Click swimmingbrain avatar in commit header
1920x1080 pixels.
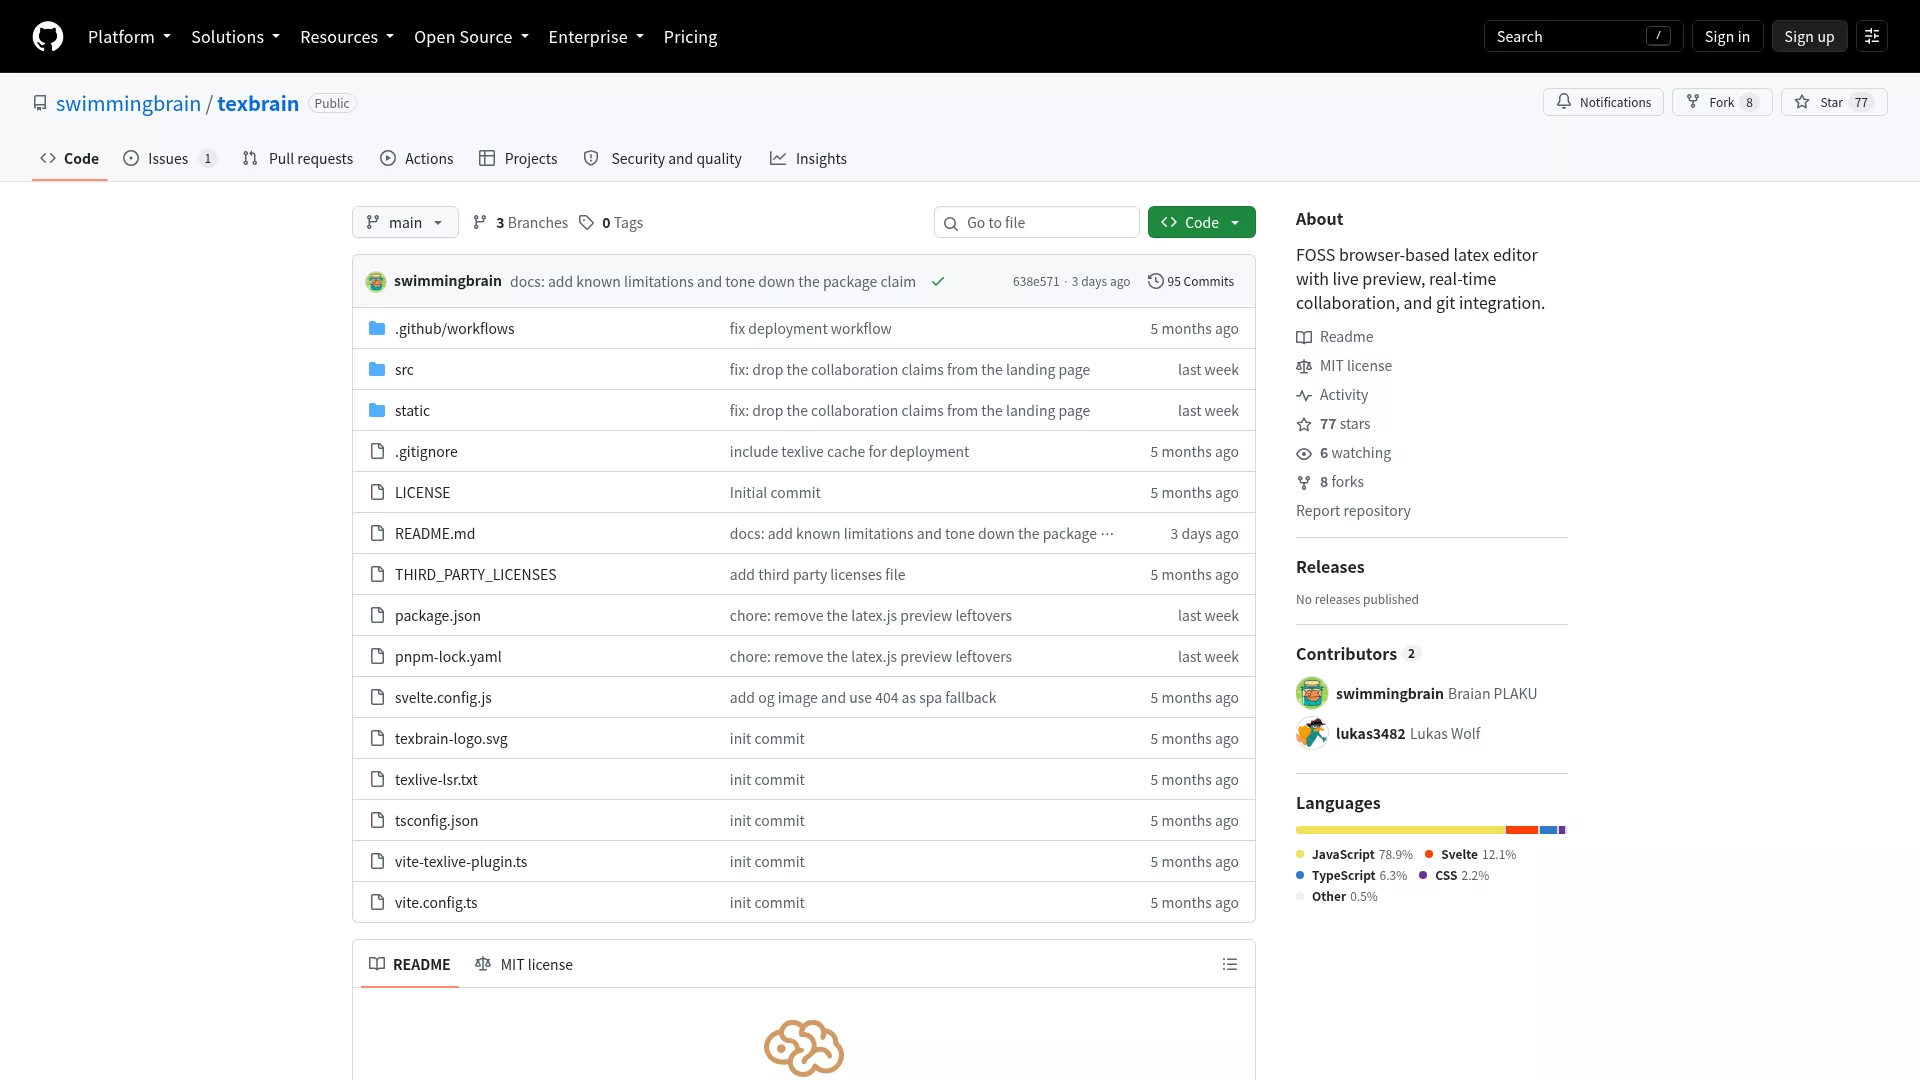376,282
